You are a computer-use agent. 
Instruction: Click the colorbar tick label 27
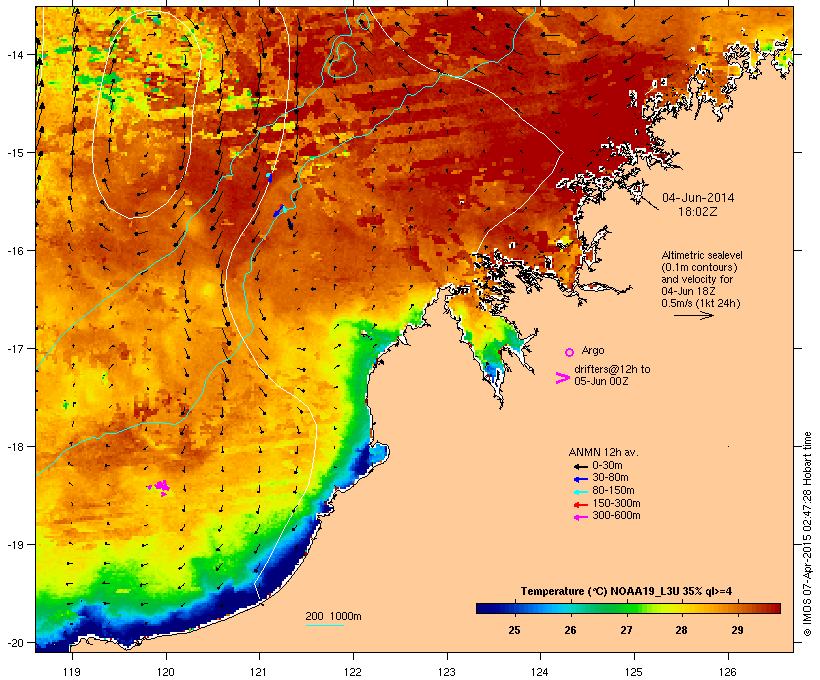[627, 630]
